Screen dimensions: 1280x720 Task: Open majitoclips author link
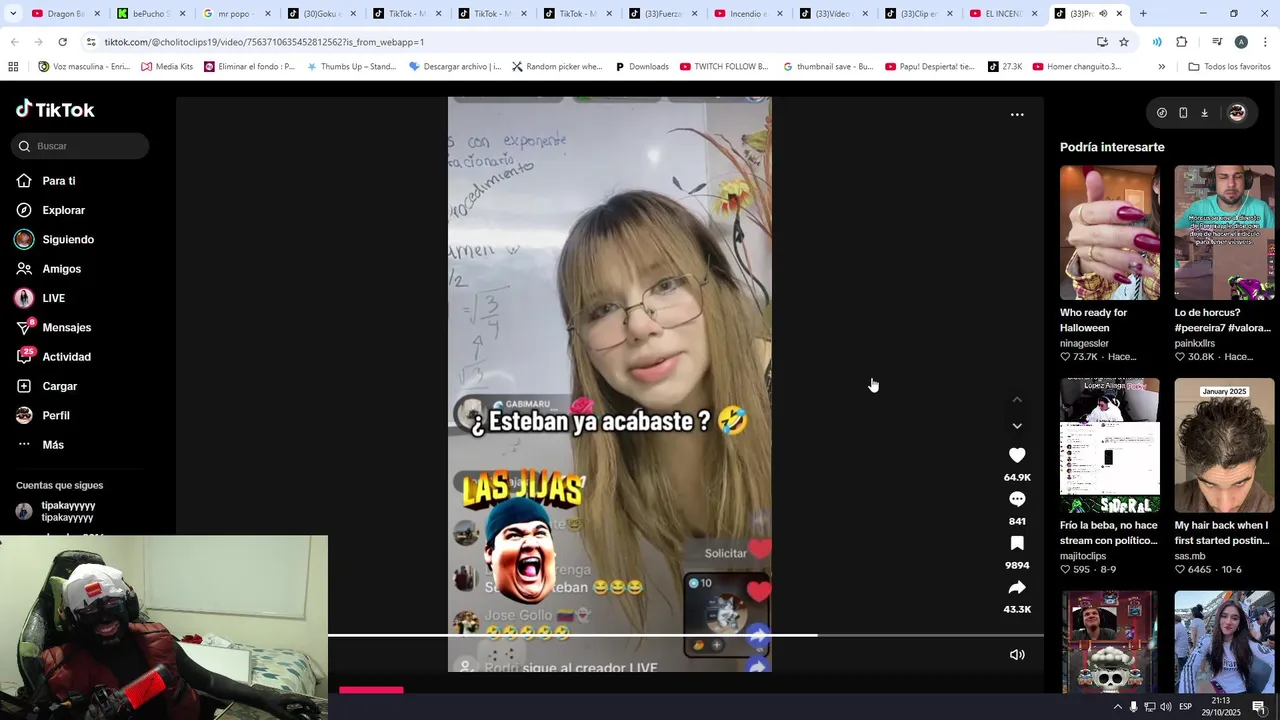[x=1083, y=556]
